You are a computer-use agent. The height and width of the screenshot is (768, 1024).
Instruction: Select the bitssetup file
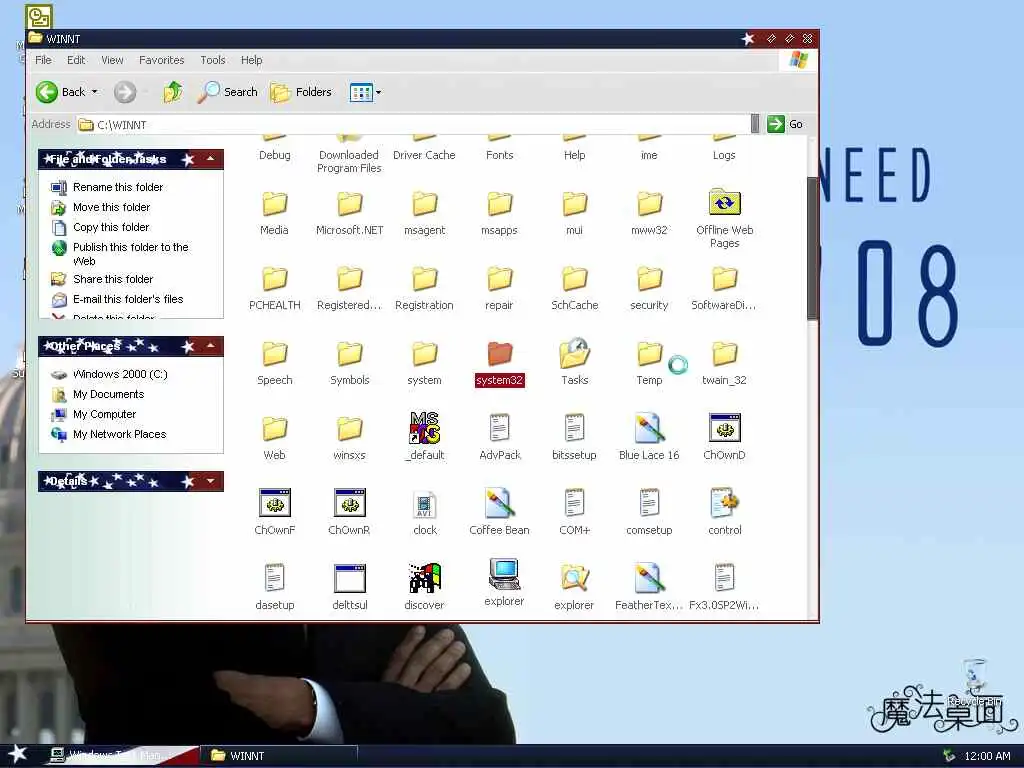pos(575,437)
